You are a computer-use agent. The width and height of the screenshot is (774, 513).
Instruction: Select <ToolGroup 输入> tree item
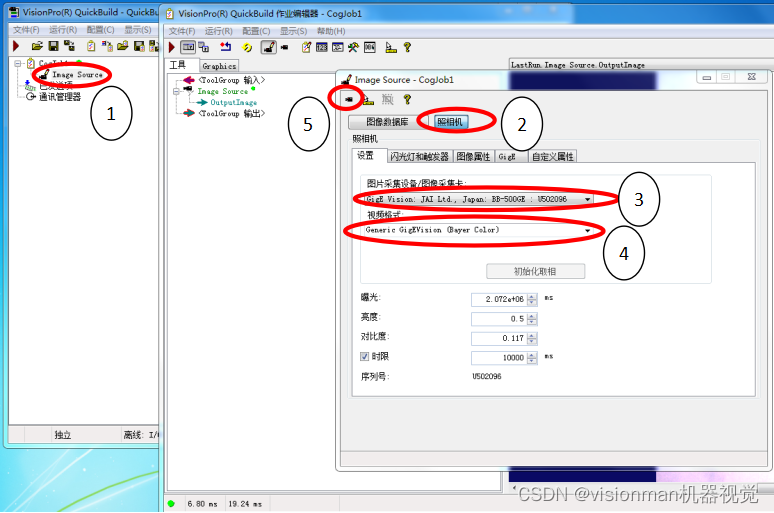click(232, 79)
